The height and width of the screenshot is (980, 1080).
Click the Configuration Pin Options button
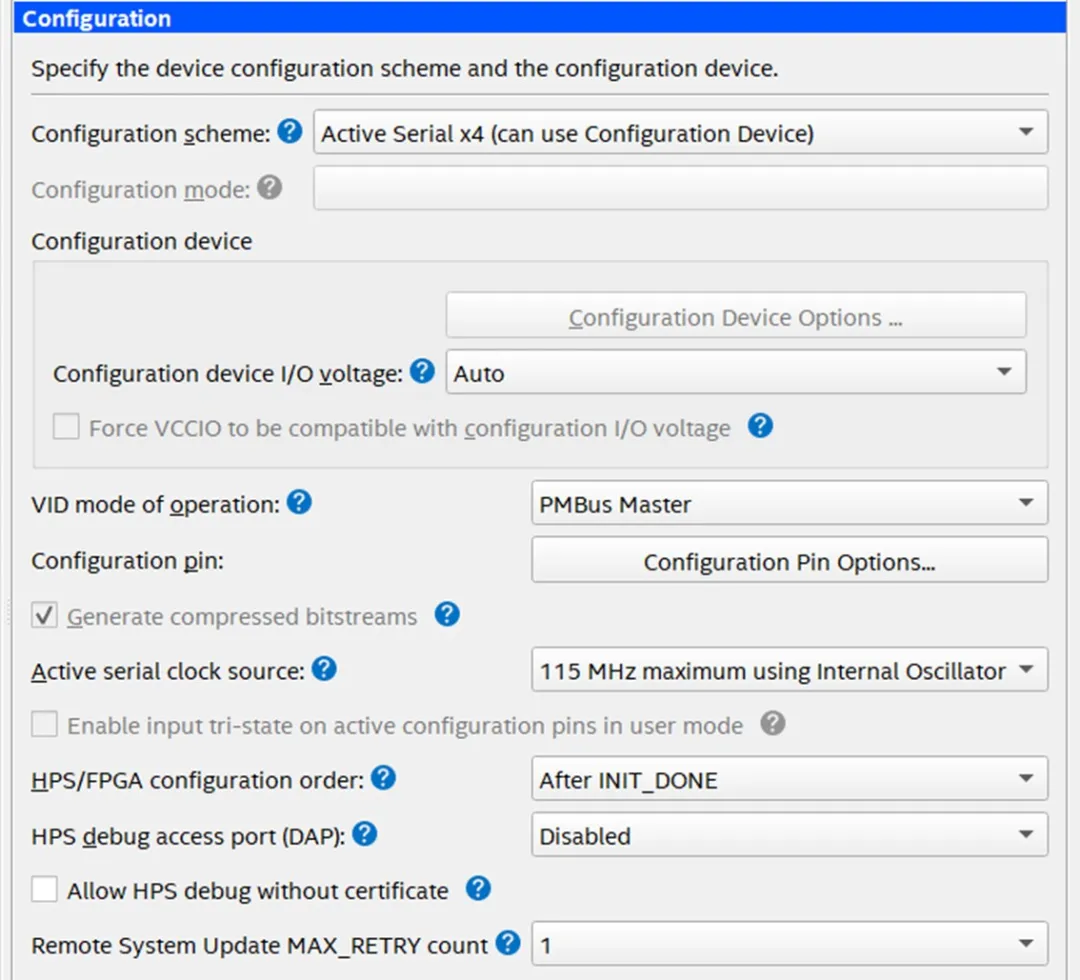click(x=789, y=561)
